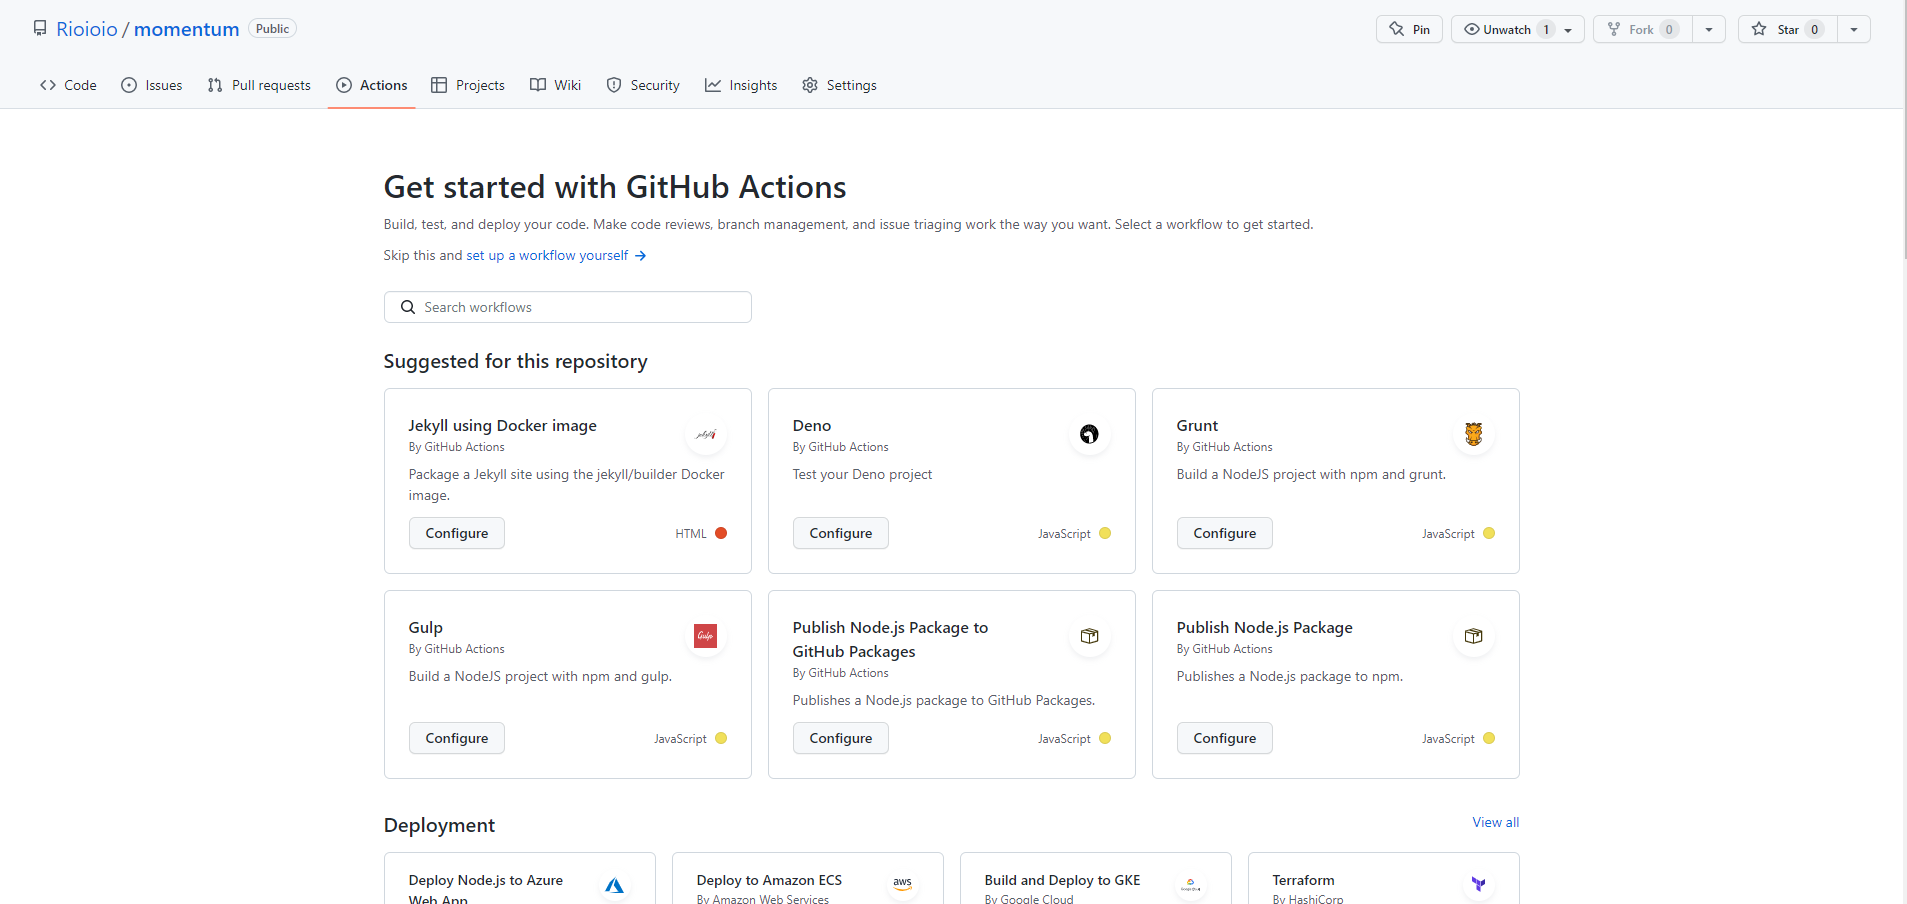
Task: Click the Deploy Node.js to Azure title
Action: [x=486, y=889]
